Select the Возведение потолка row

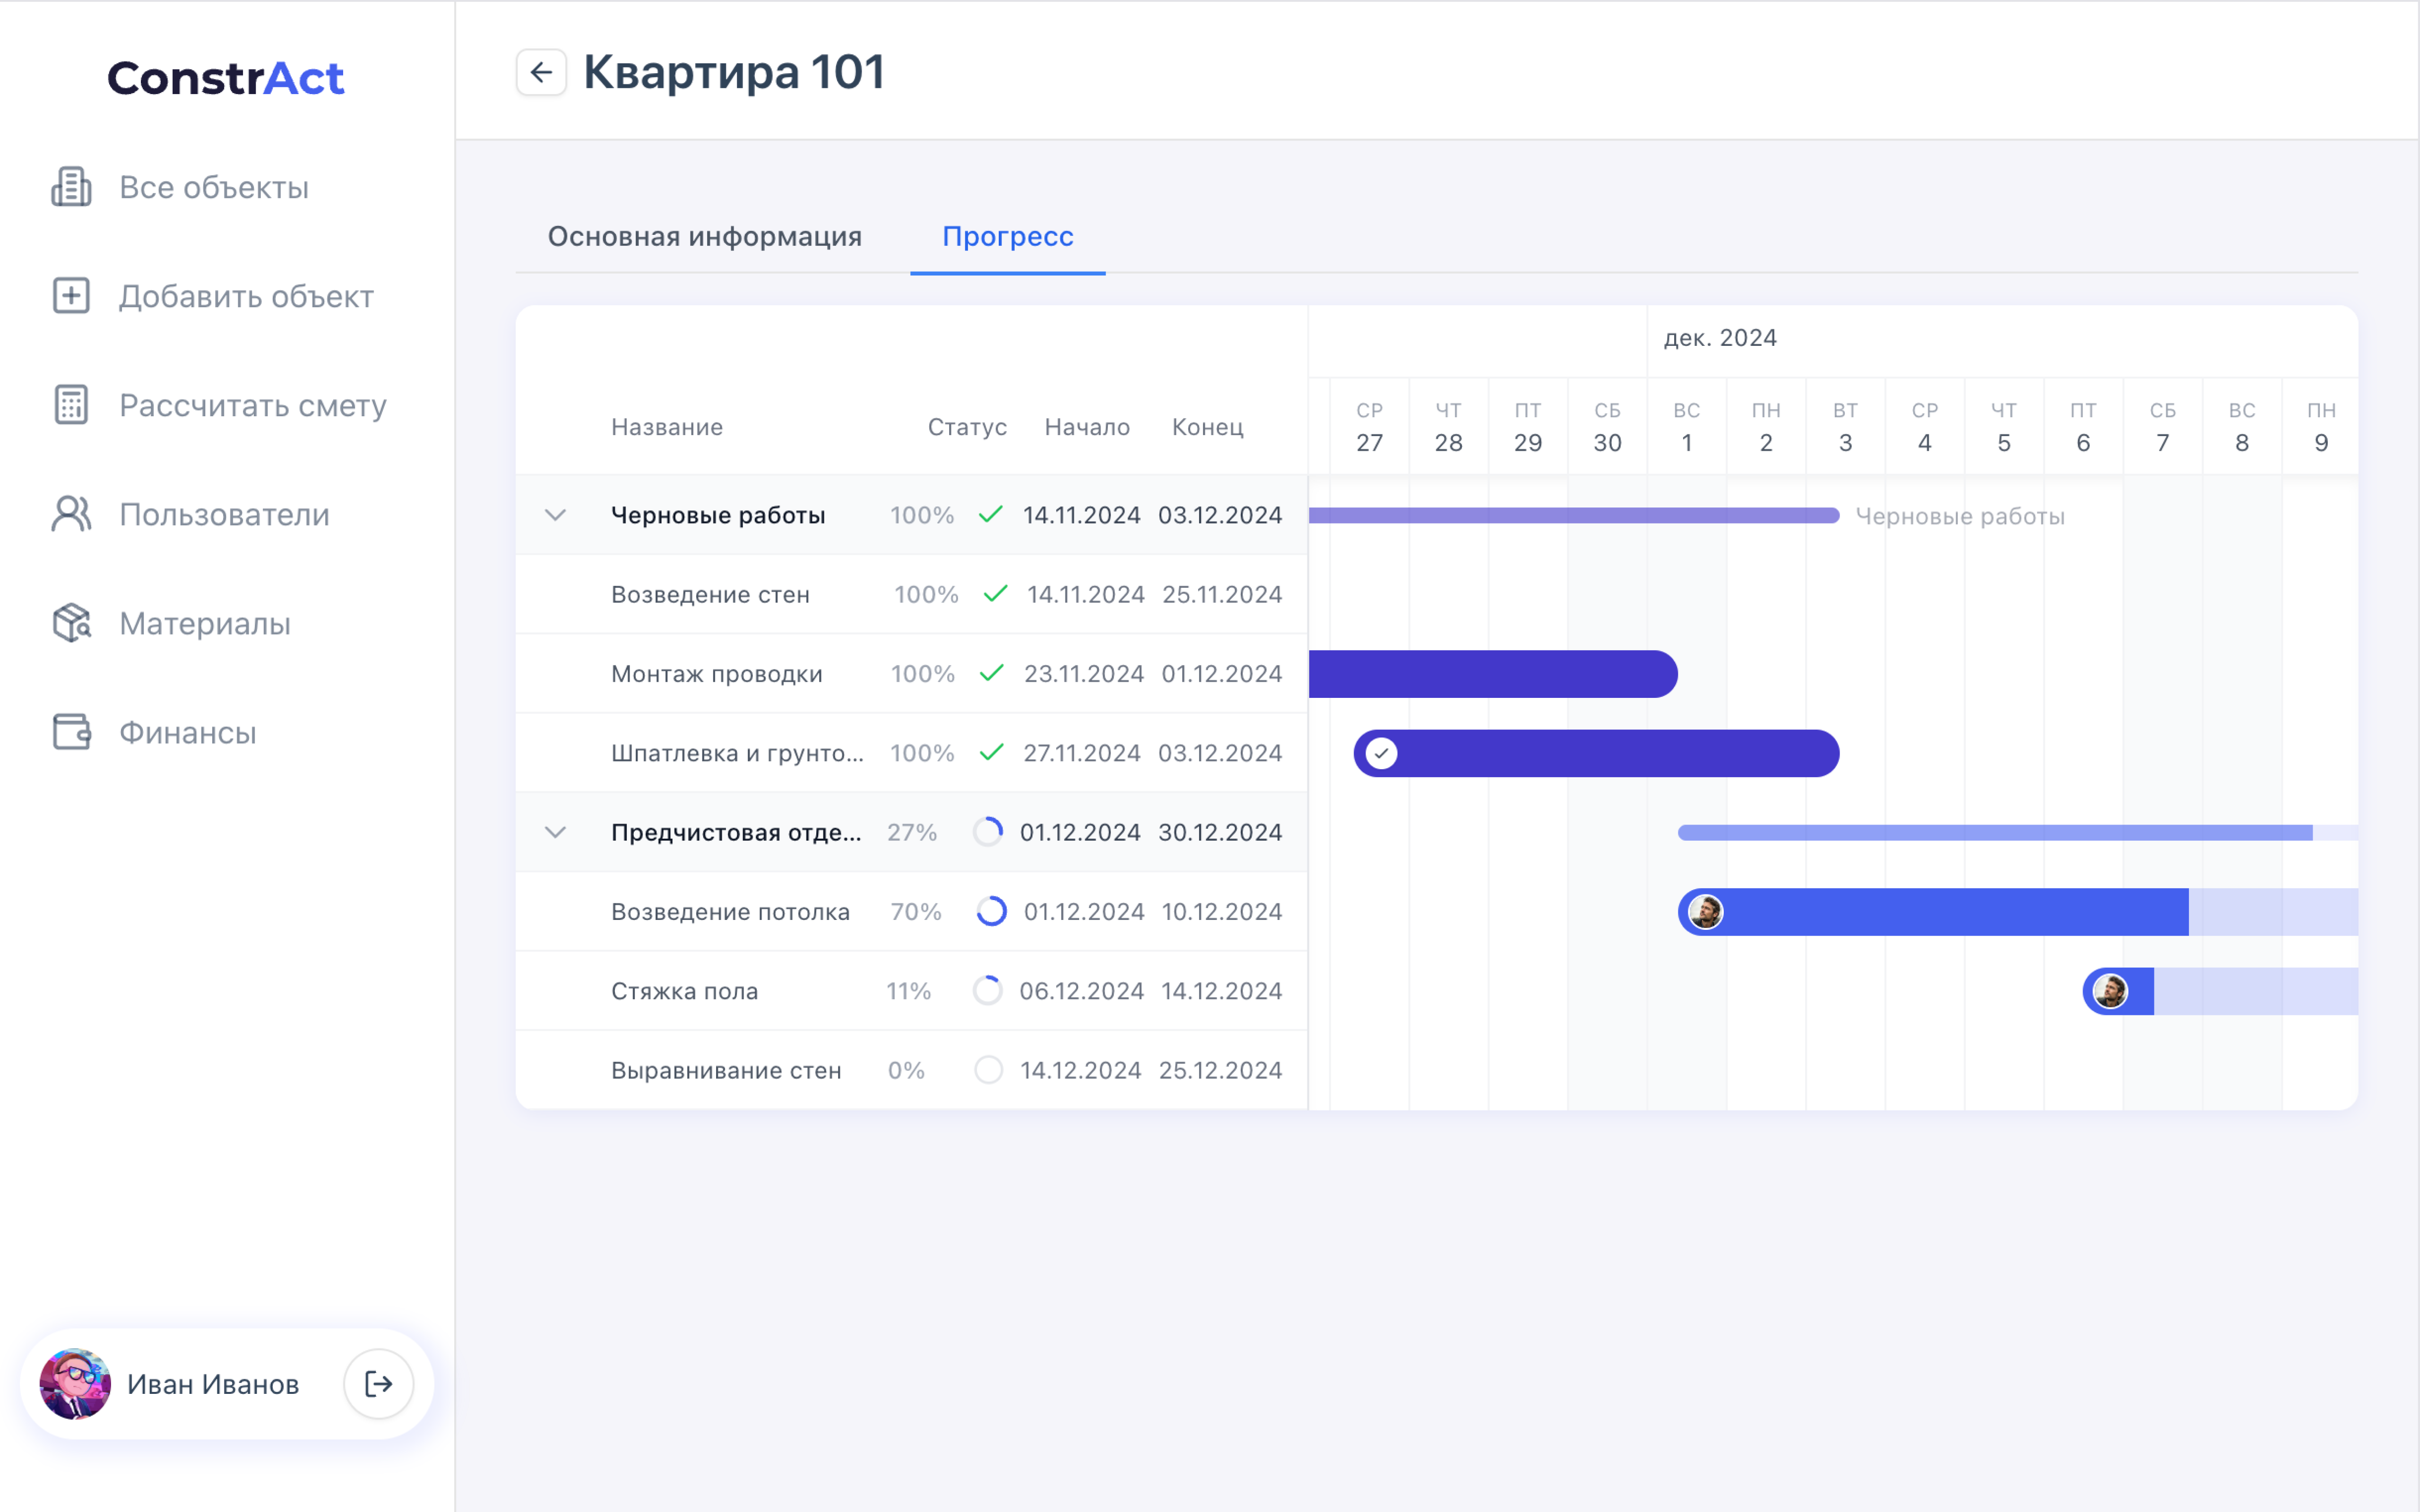(x=911, y=911)
